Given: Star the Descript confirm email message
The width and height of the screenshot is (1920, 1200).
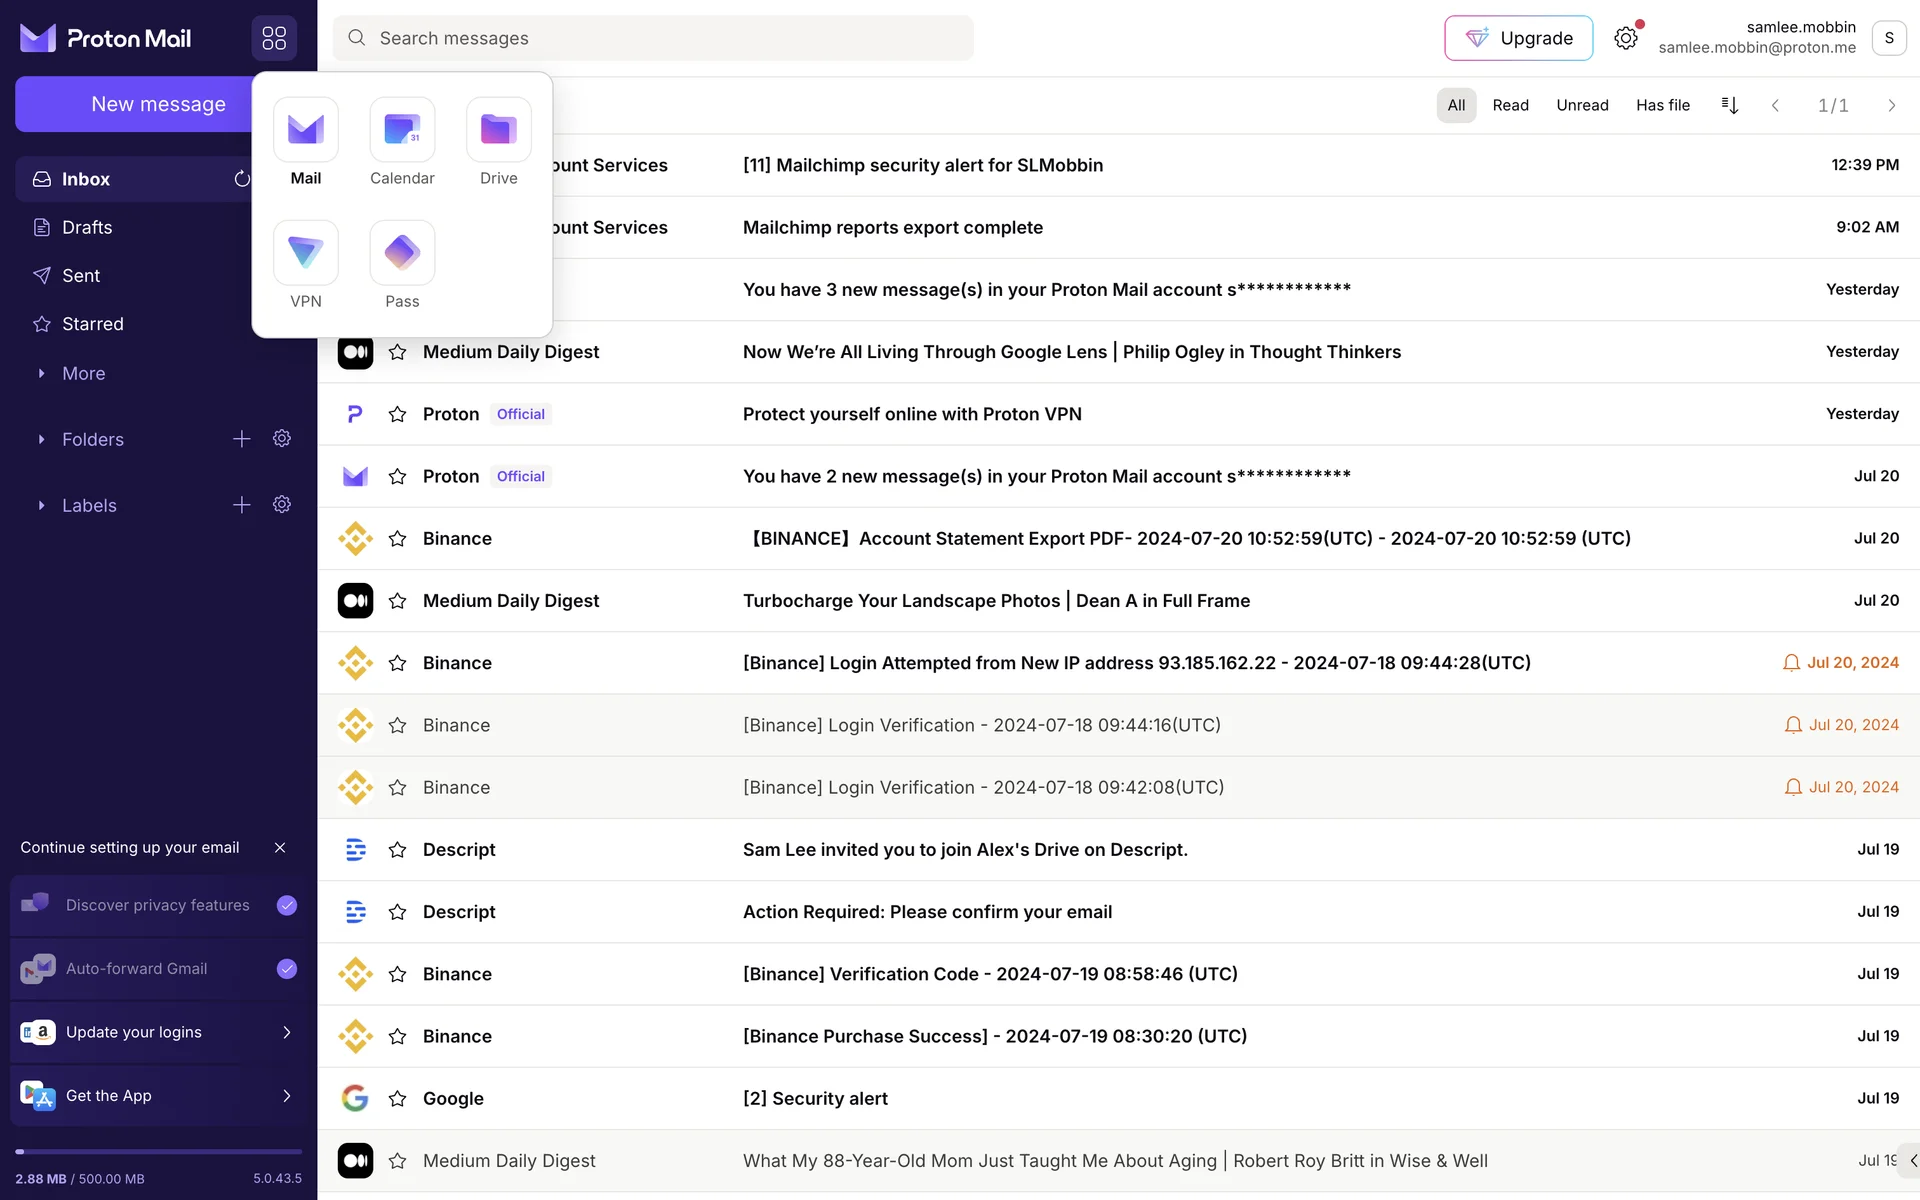Looking at the screenshot, I should [x=397, y=912].
